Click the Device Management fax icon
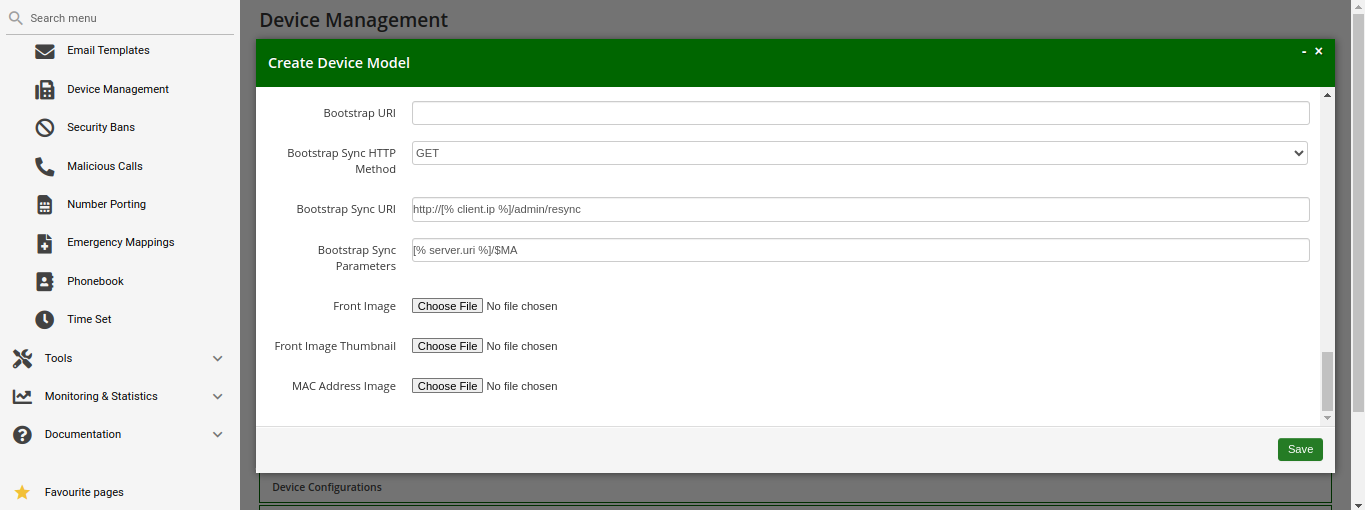 pos(45,90)
